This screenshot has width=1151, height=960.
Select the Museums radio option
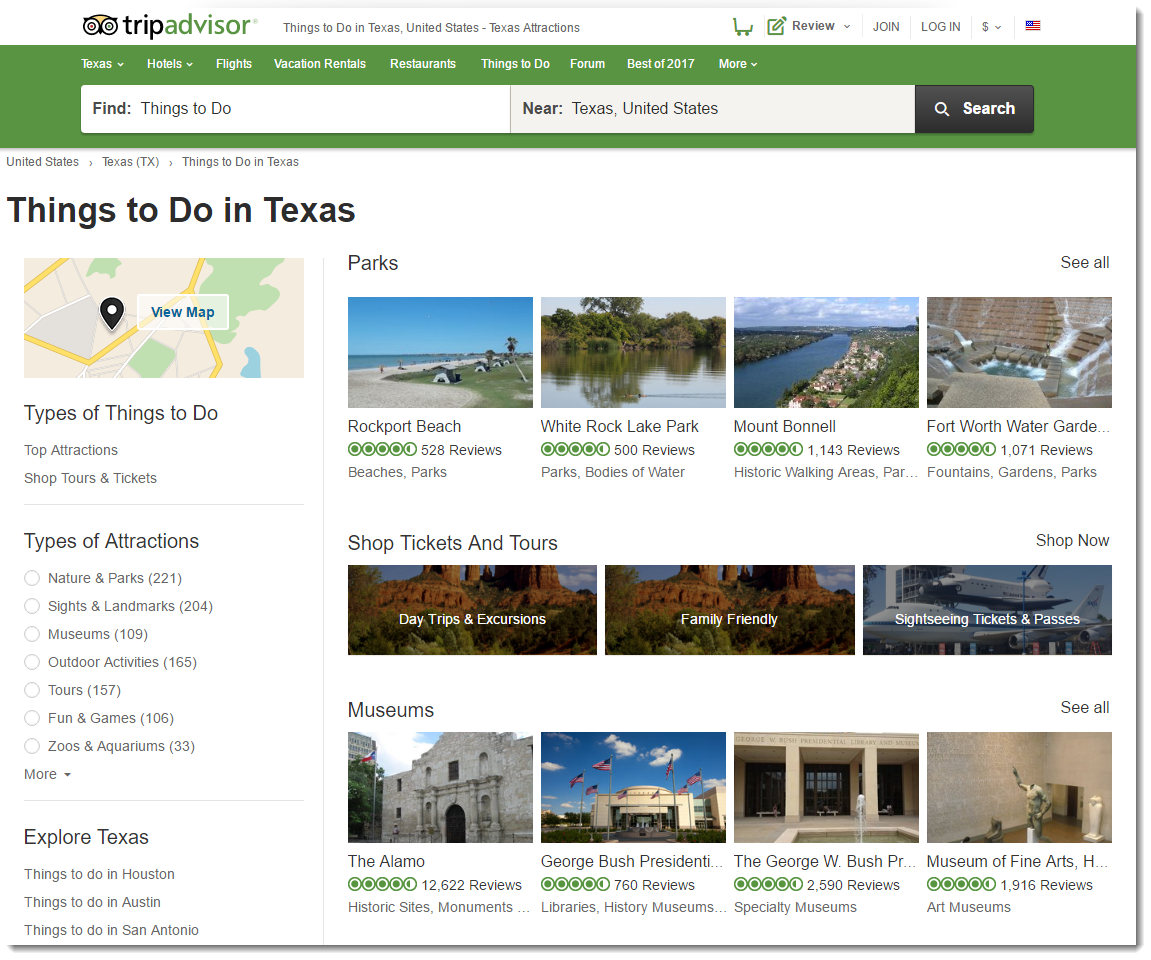coord(32,634)
